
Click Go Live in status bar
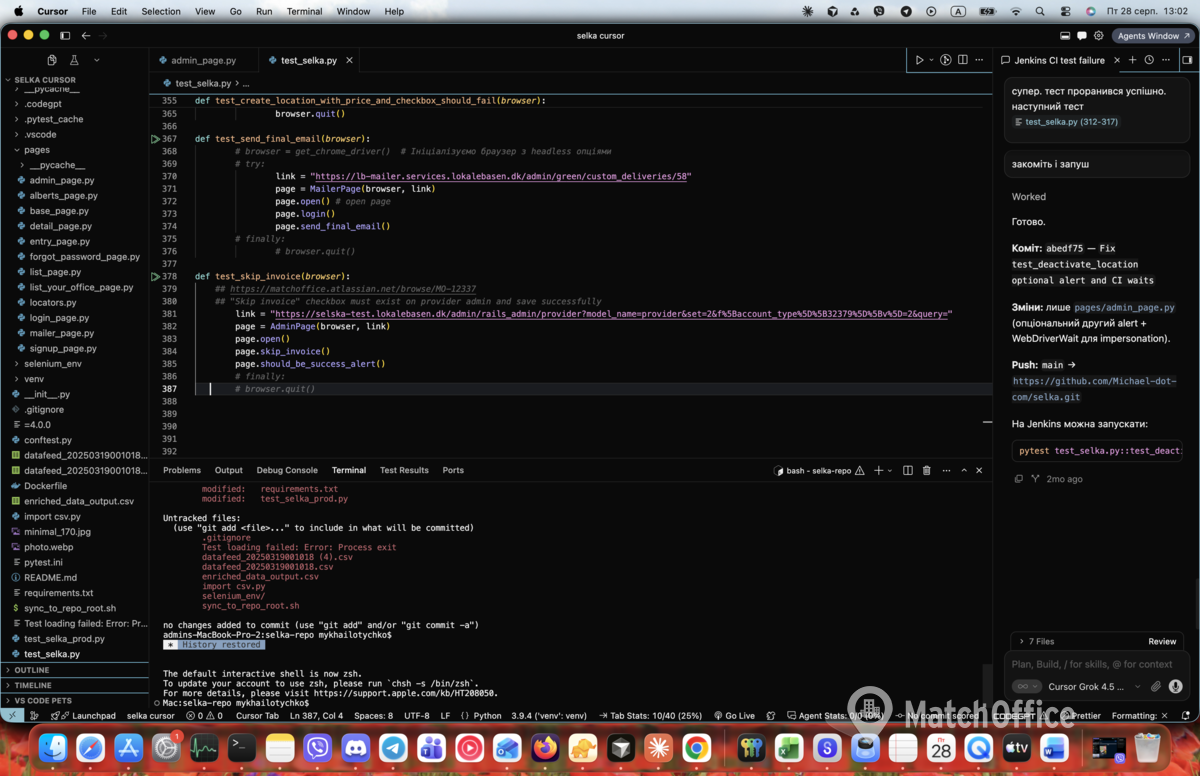(x=735, y=716)
